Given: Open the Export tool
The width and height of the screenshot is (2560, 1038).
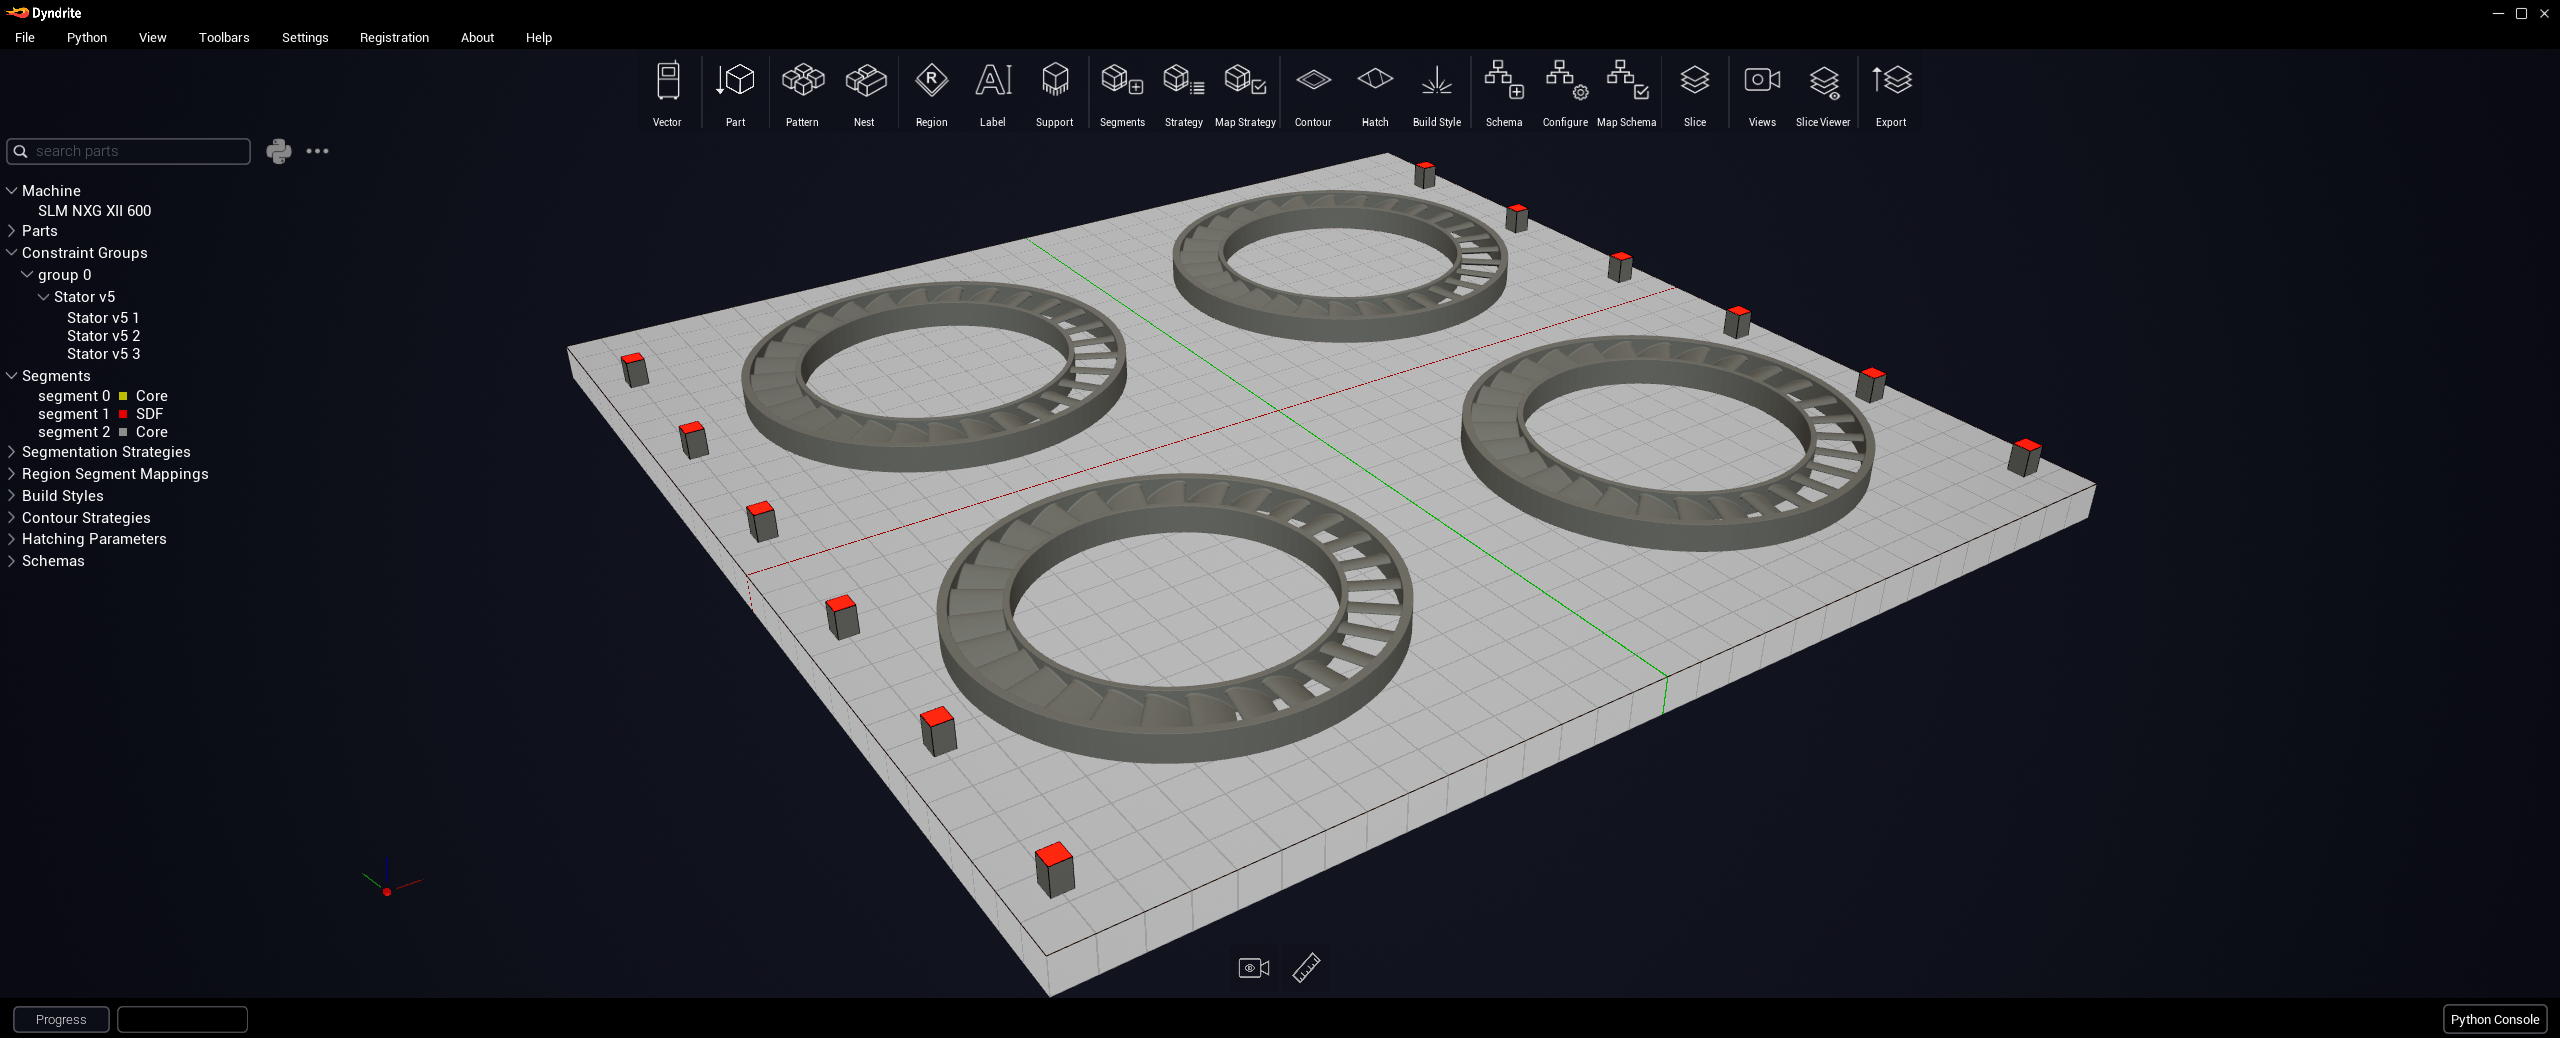Looking at the screenshot, I should 1891,93.
